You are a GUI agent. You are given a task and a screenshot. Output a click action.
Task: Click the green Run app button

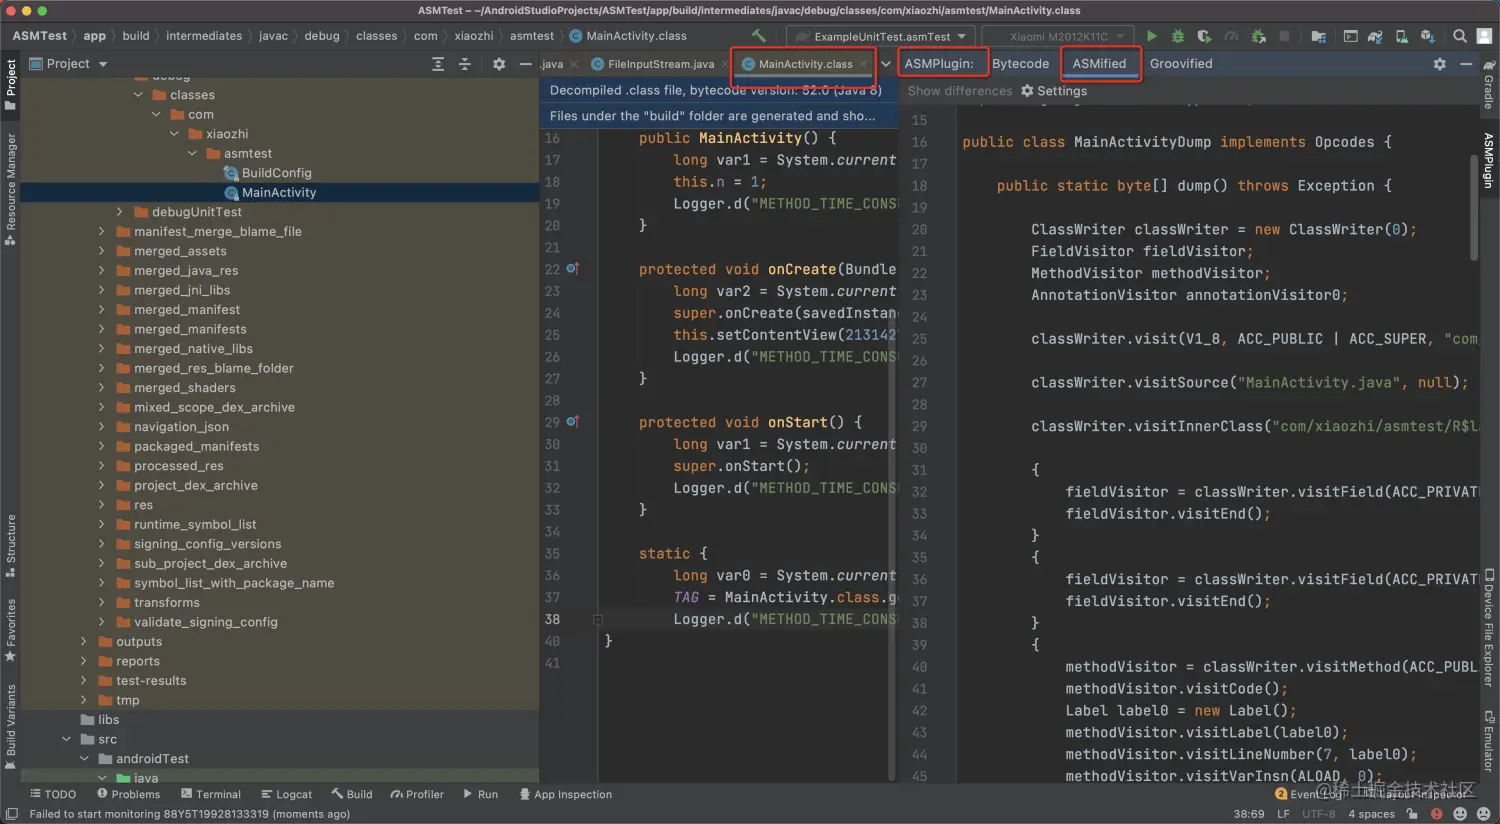tap(1152, 36)
